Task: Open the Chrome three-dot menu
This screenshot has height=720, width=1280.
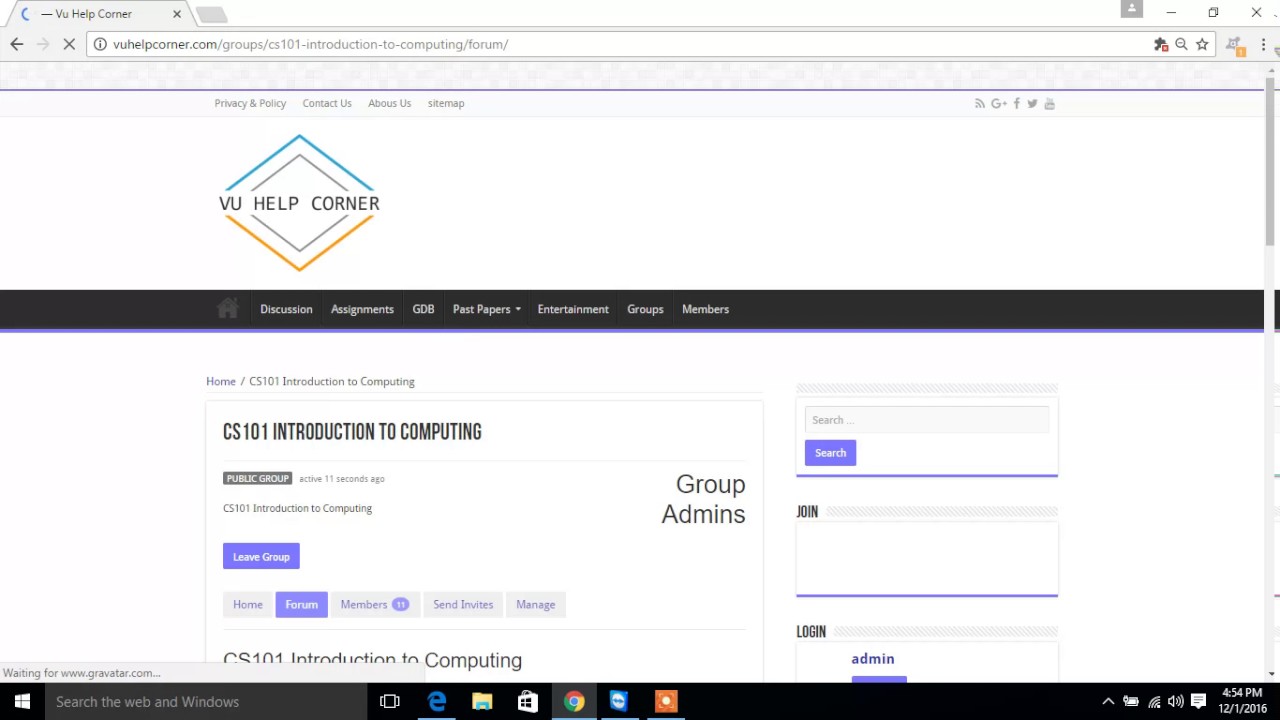Action: (x=1263, y=44)
